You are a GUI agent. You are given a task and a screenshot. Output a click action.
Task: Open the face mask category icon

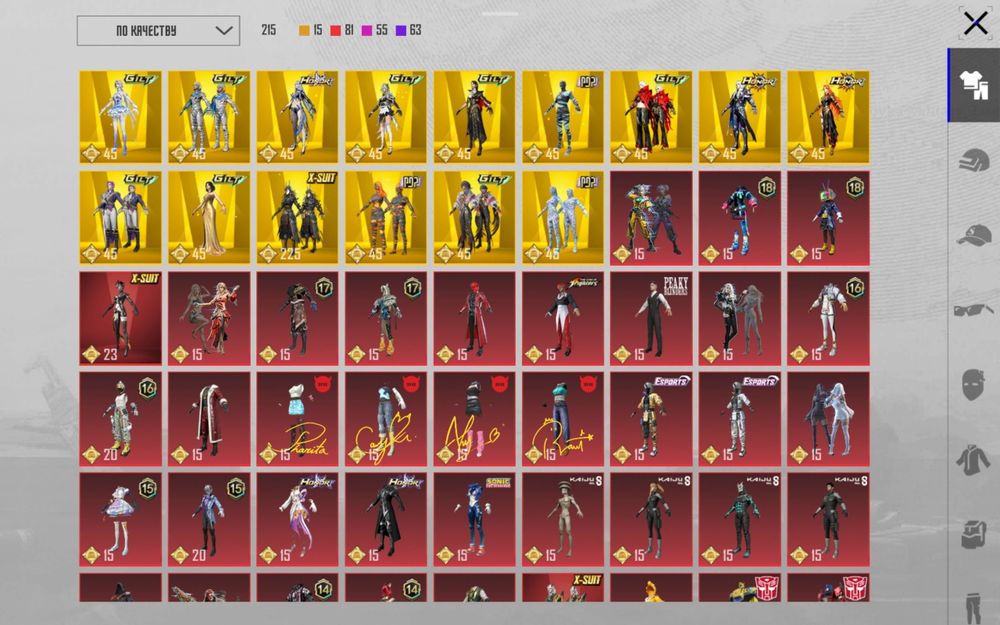point(974,385)
